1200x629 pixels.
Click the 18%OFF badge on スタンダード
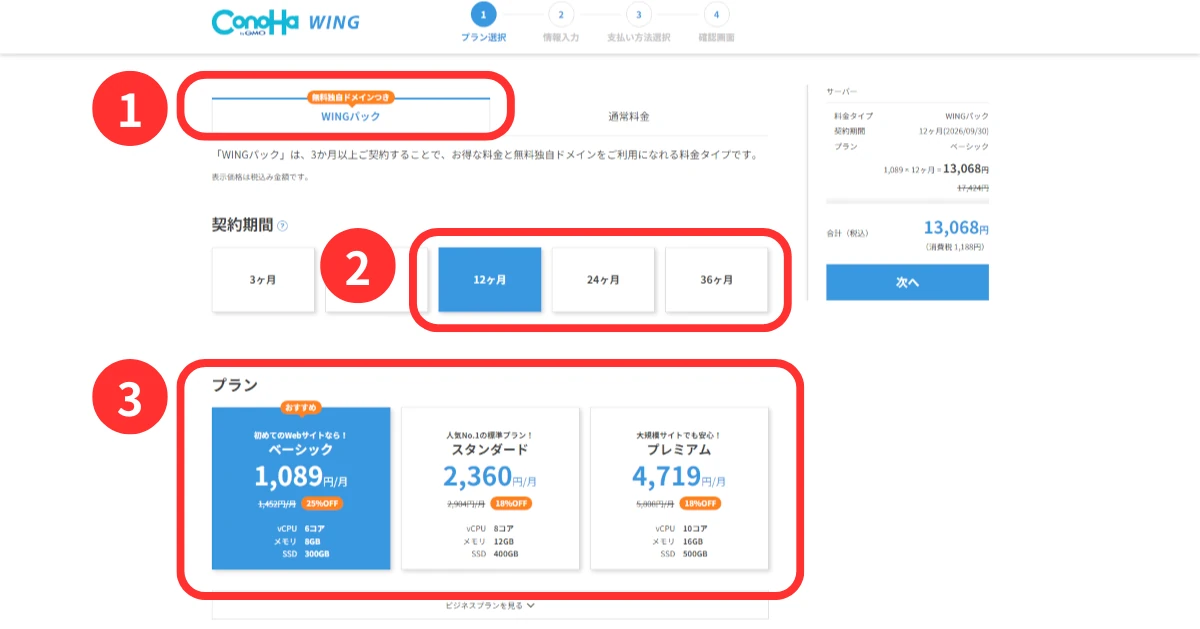click(512, 503)
